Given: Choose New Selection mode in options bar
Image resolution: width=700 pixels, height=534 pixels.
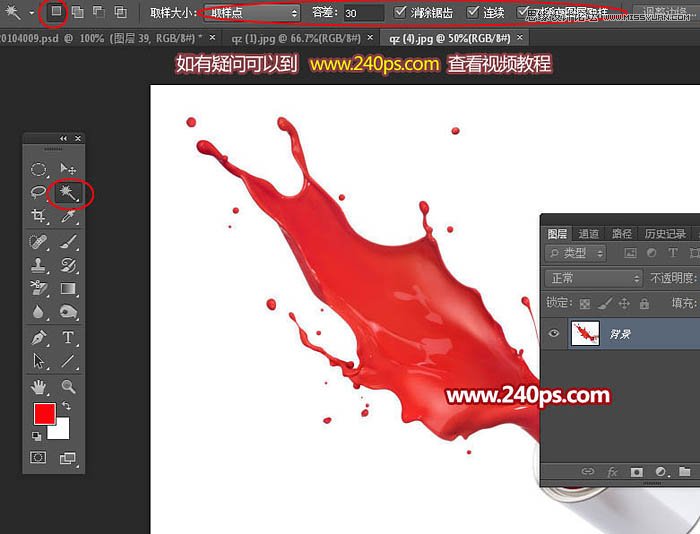Looking at the screenshot, I should pos(56,11).
